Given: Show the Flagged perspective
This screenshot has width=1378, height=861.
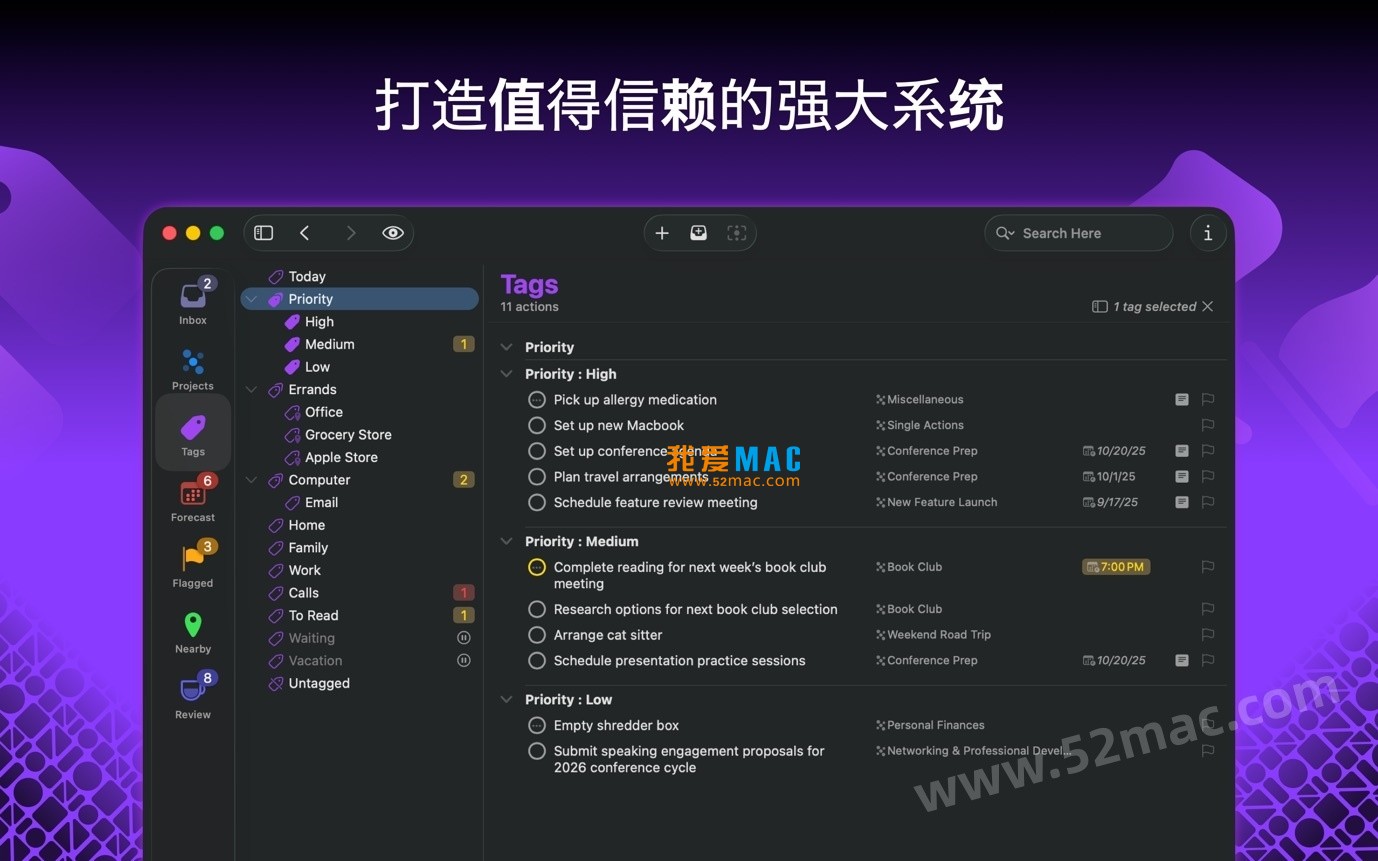Looking at the screenshot, I should 192,563.
